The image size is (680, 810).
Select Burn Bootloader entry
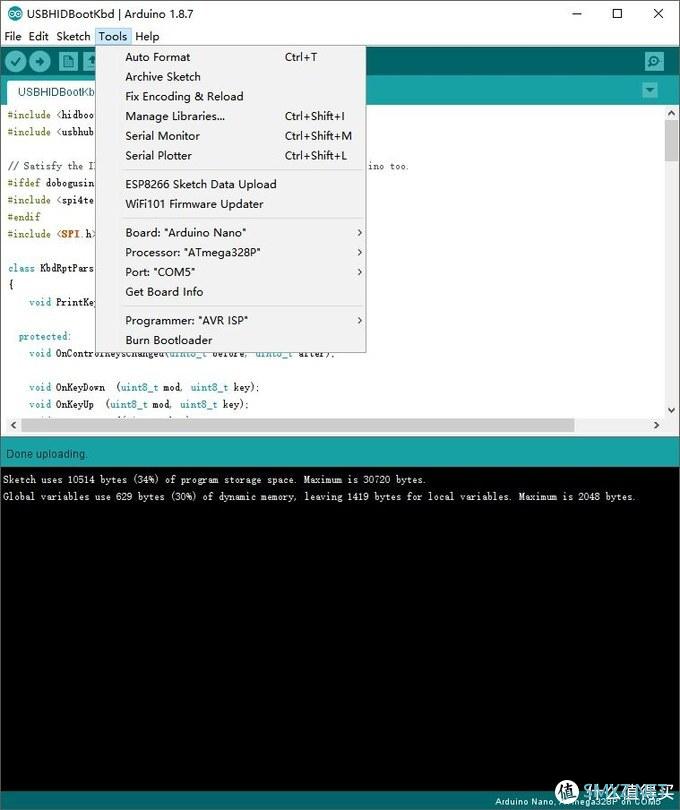[230, 340]
